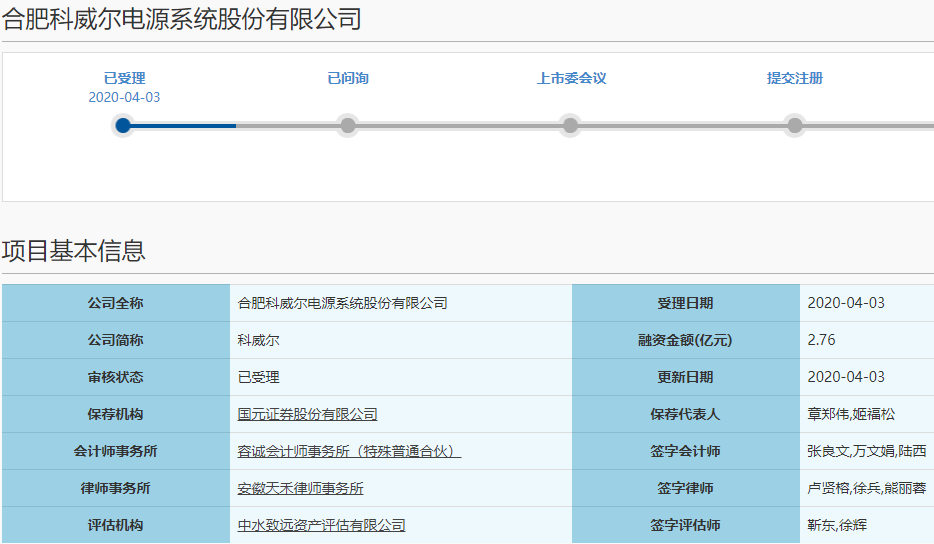Select the 已受理 stage label
The height and width of the screenshot is (544, 934).
pos(124,78)
